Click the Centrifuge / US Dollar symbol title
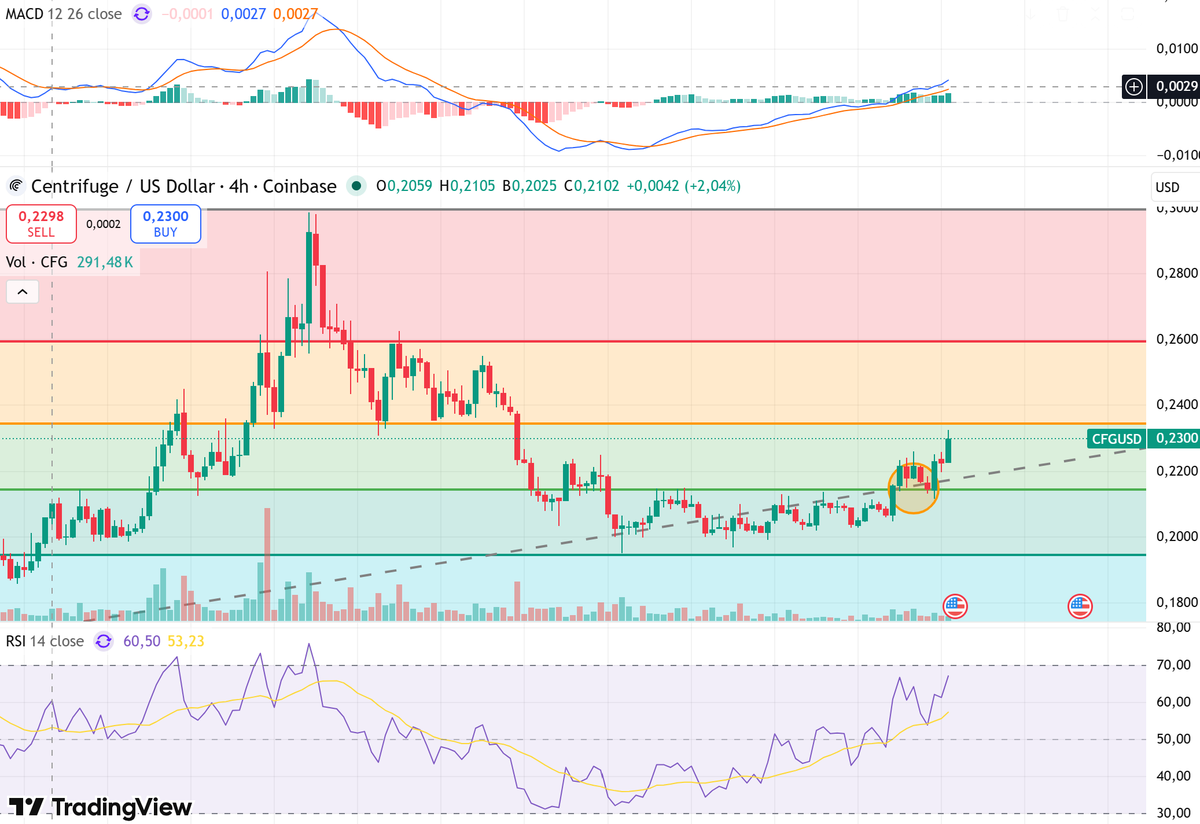1200x824 pixels. coord(182,186)
